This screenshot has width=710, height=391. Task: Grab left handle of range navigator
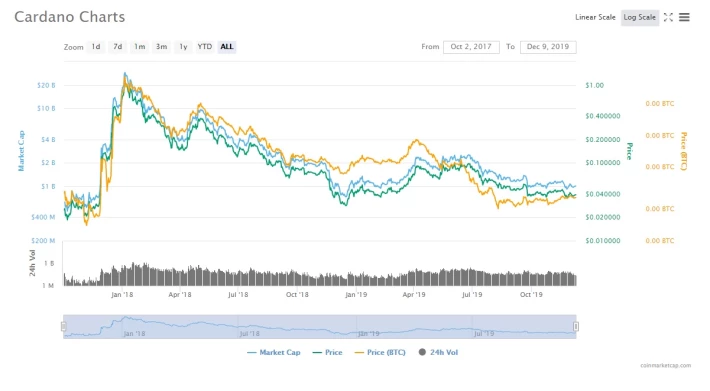point(63,326)
